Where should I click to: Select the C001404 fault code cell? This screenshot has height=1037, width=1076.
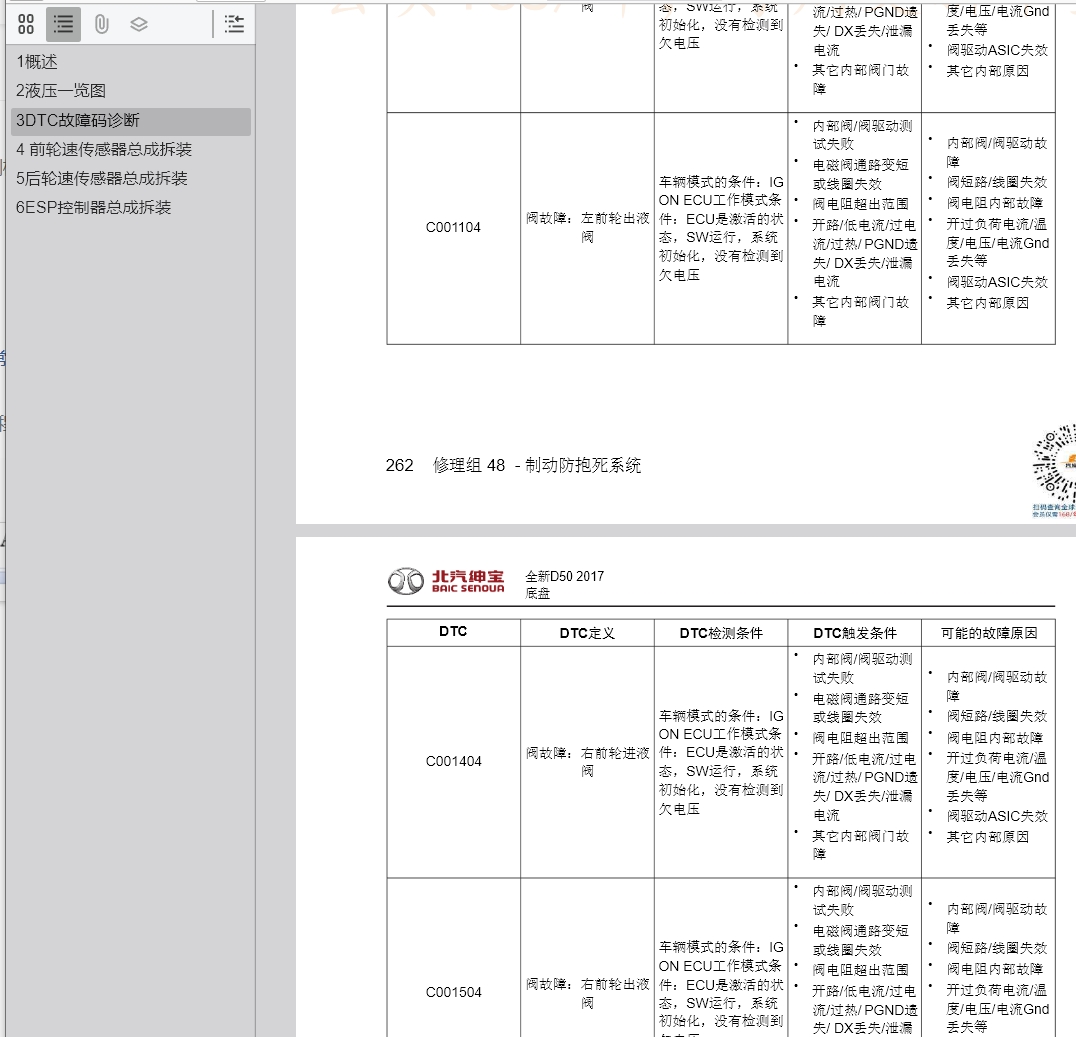453,761
